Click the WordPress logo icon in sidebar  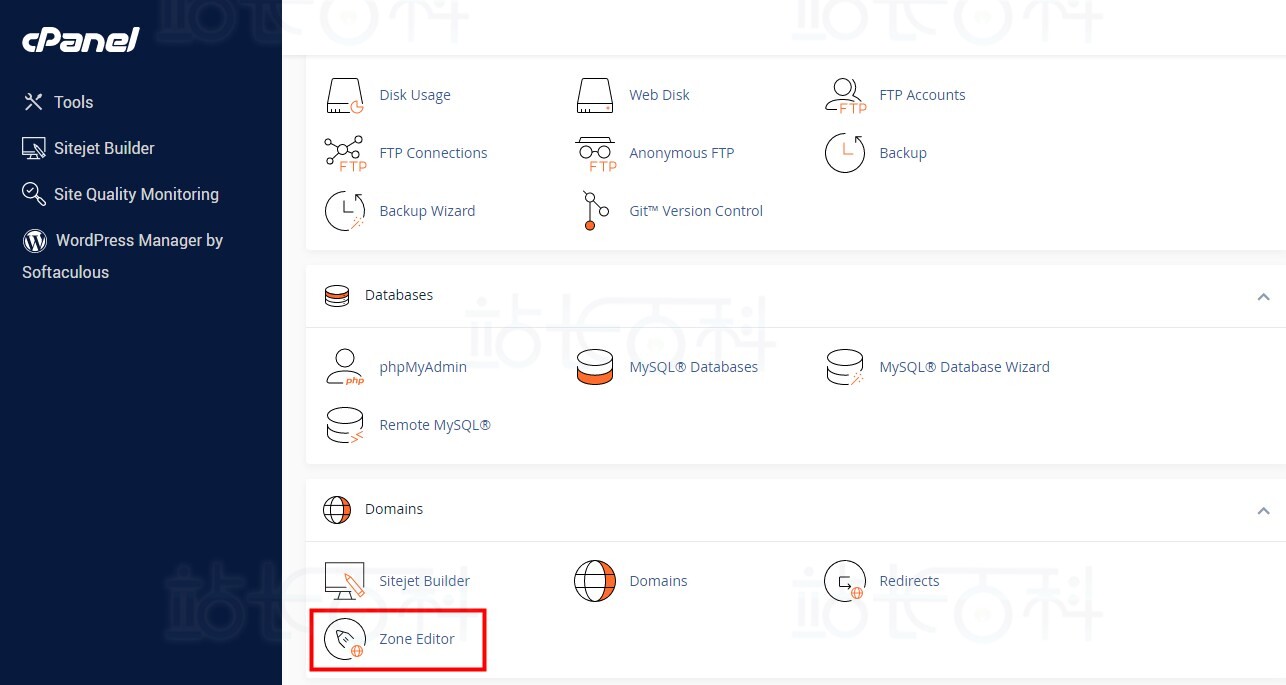[35, 240]
